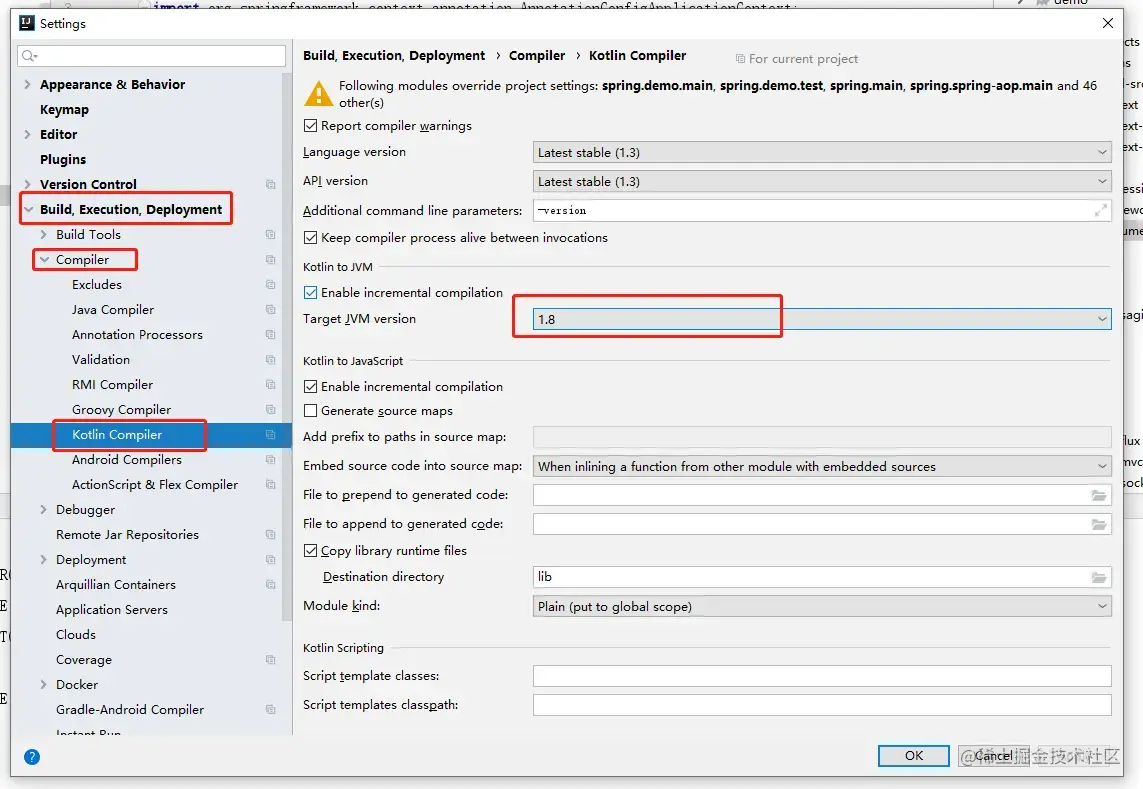Click the project-level icon beside Build Tools
Viewport: 1143px width, 789px height.
click(270, 235)
